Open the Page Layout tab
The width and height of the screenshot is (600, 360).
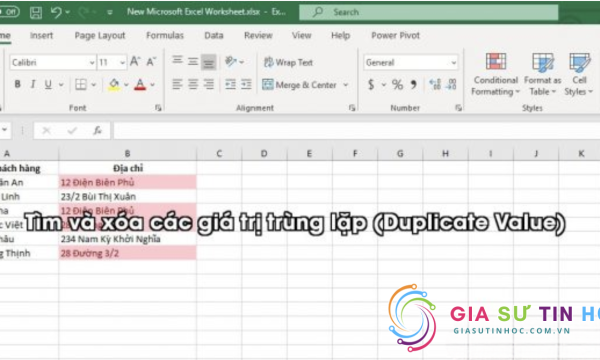click(100, 36)
